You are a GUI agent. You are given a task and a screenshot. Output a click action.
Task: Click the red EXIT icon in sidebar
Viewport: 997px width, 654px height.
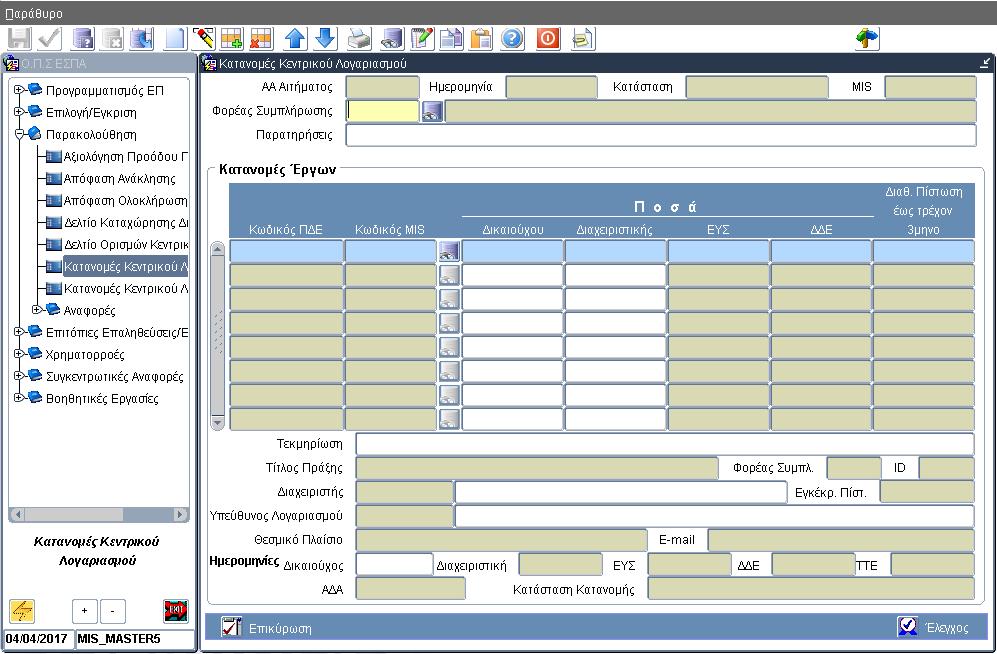(x=175, y=611)
